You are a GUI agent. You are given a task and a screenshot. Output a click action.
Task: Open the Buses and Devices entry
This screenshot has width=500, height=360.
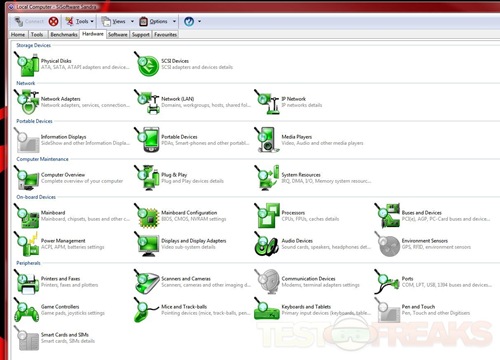tap(421, 213)
